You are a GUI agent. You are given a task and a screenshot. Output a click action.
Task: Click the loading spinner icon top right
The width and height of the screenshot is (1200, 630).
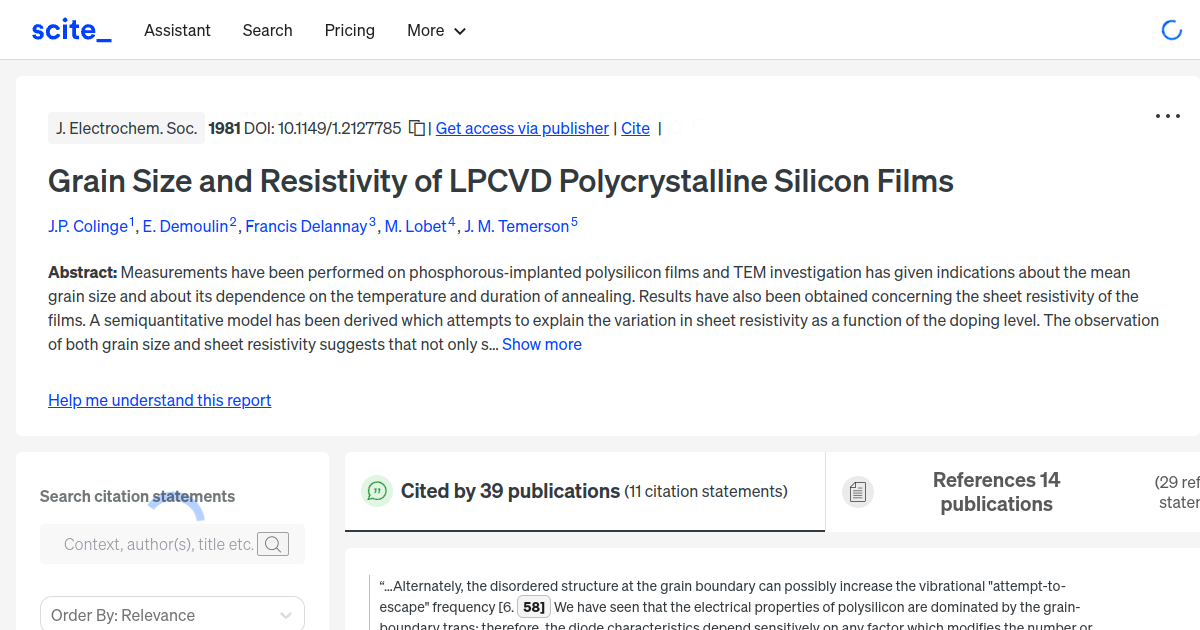1171,29
